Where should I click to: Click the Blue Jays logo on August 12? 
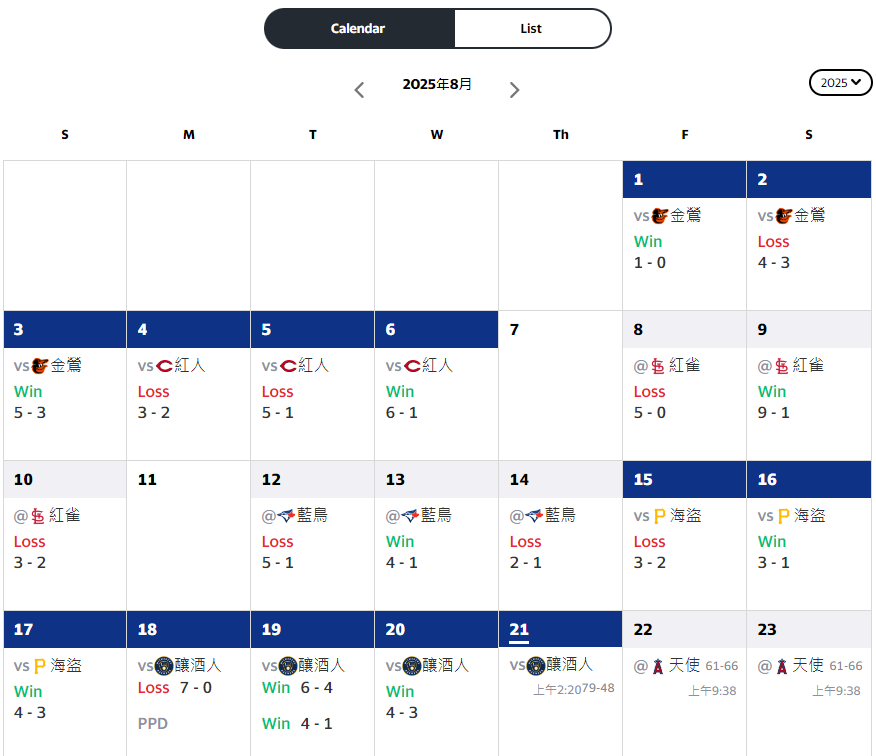pos(286,516)
